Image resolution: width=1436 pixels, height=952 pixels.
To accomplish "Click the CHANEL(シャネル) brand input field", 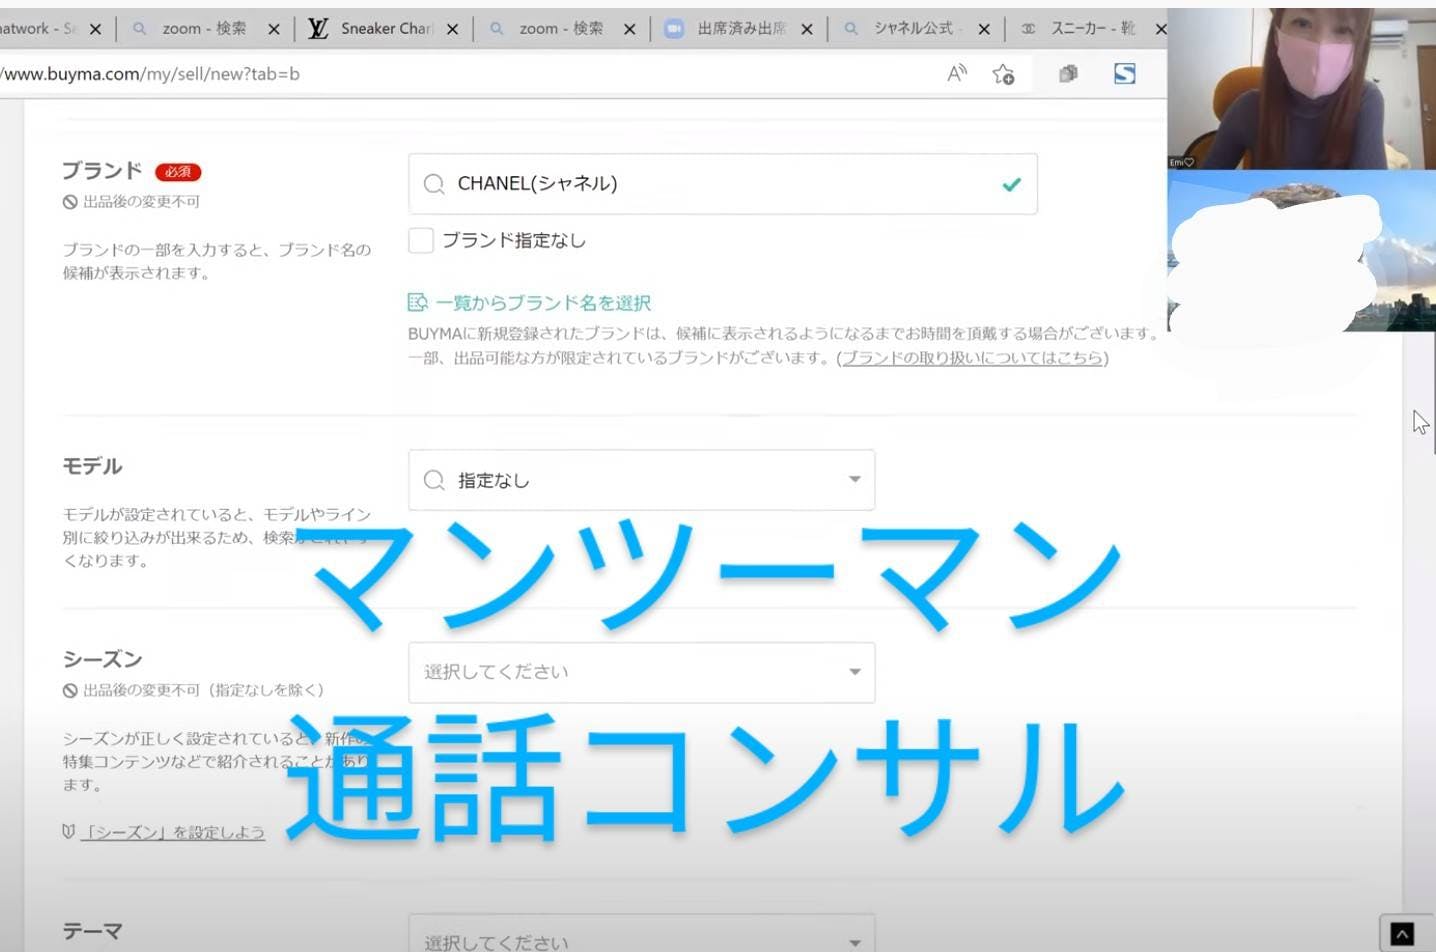I will pos(722,184).
